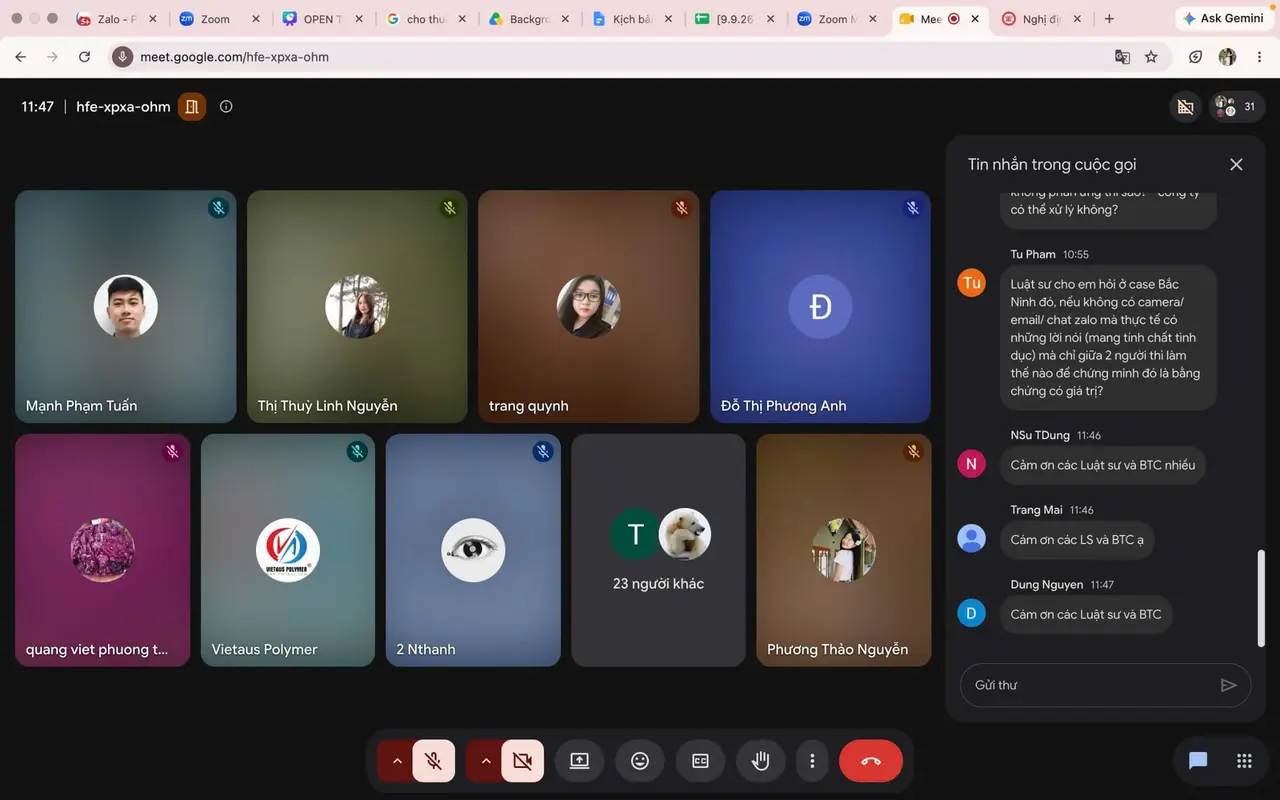Close the Zoom browser tab

pyautogui.click(x=256, y=19)
